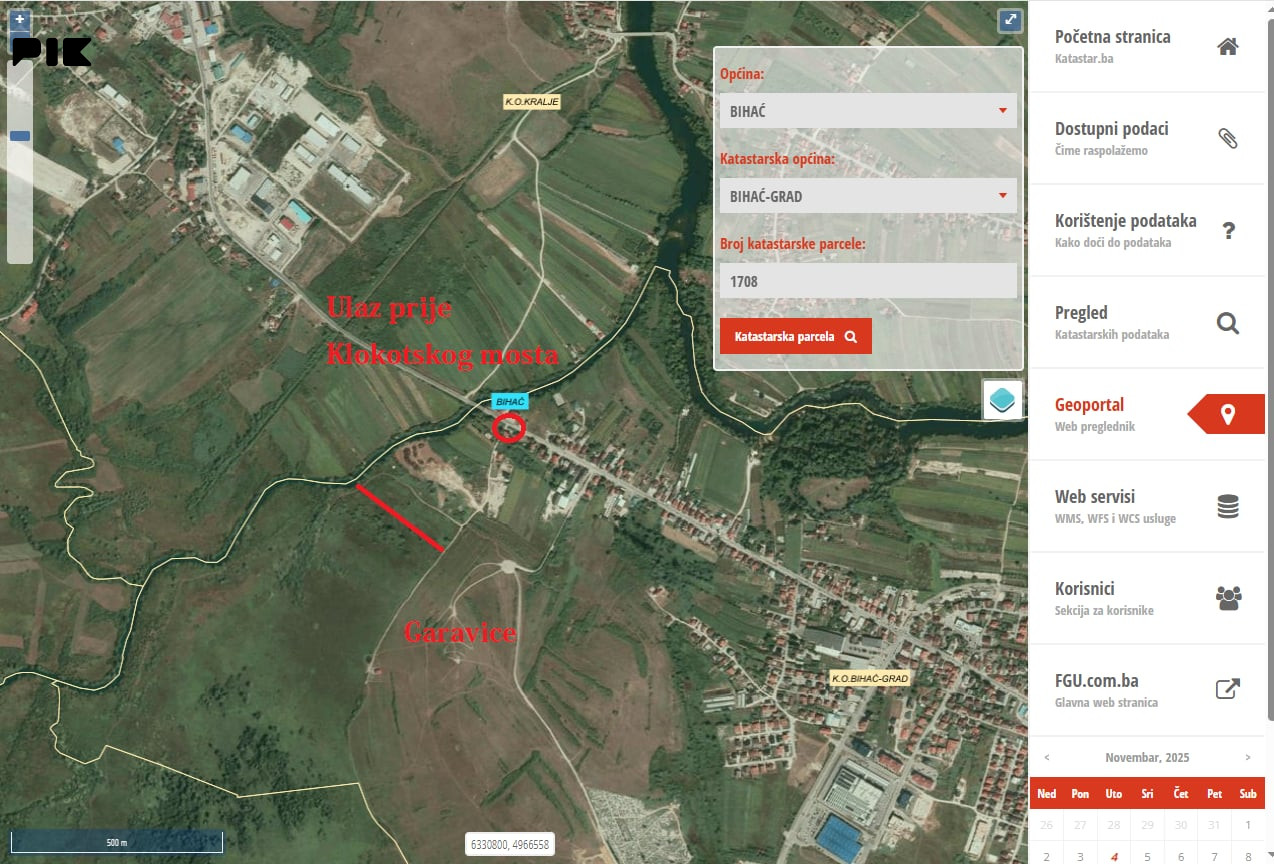Click the Katastarska parcela search button
1274x864 pixels.
coord(796,337)
